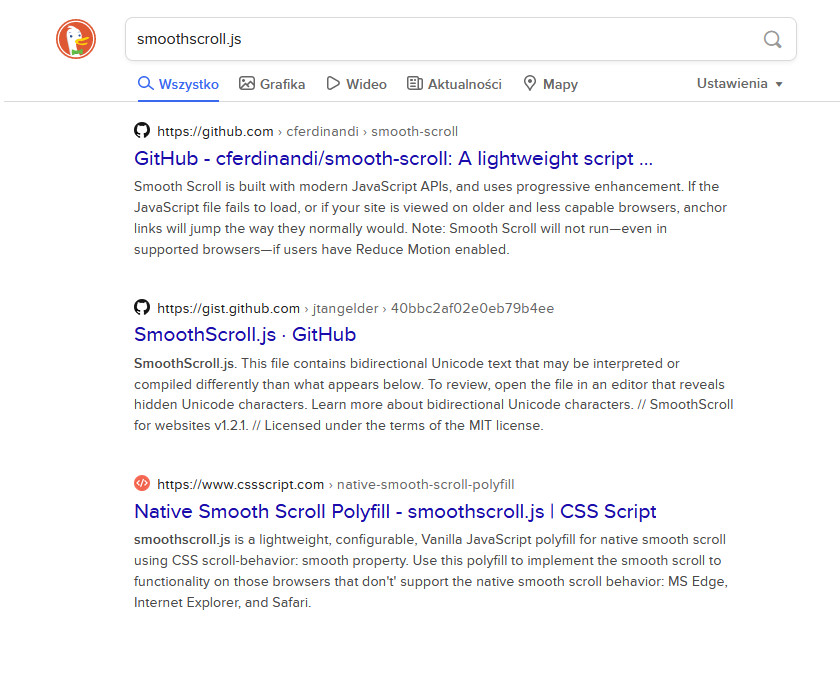Click the Grafika image icon
The height and width of the screenshot is (676, 840).
click(x=247, y=84)
